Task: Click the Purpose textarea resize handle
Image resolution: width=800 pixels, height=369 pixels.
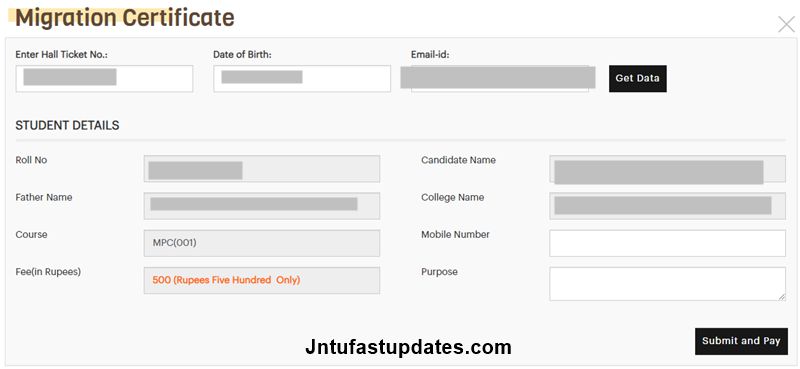Action: tap(782, 297)
